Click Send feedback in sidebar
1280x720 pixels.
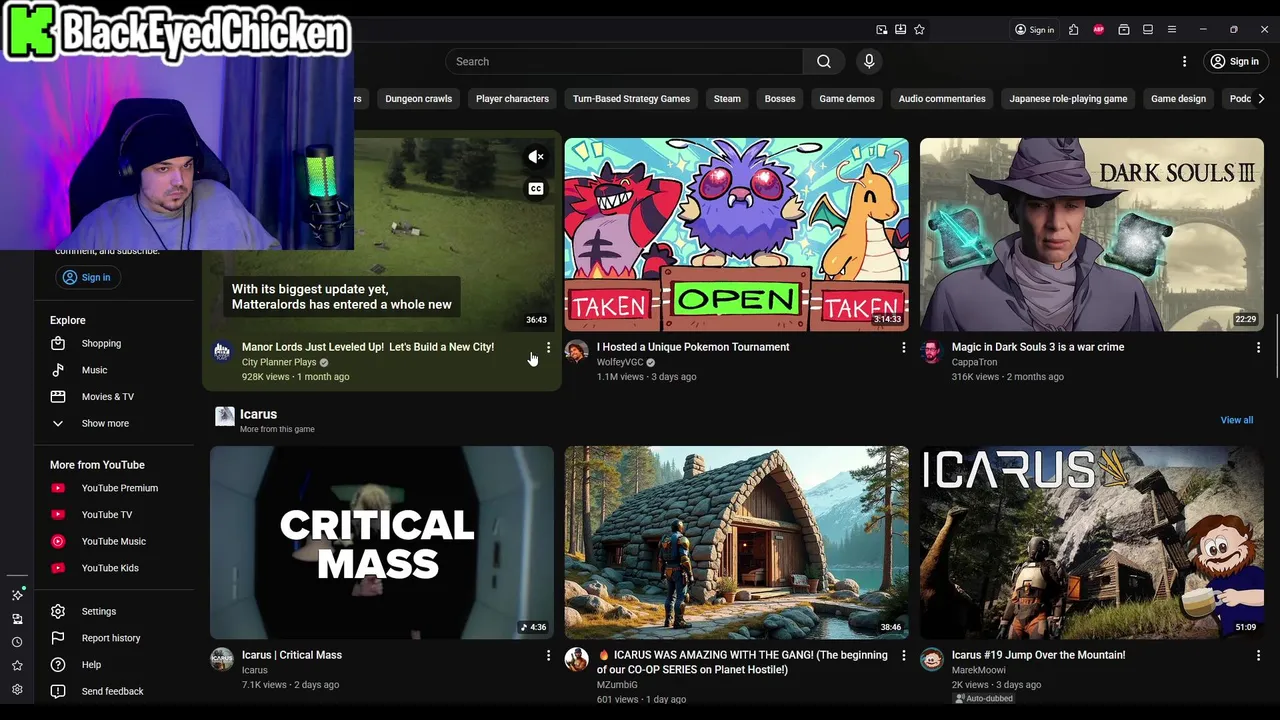[x=114, y=691]
